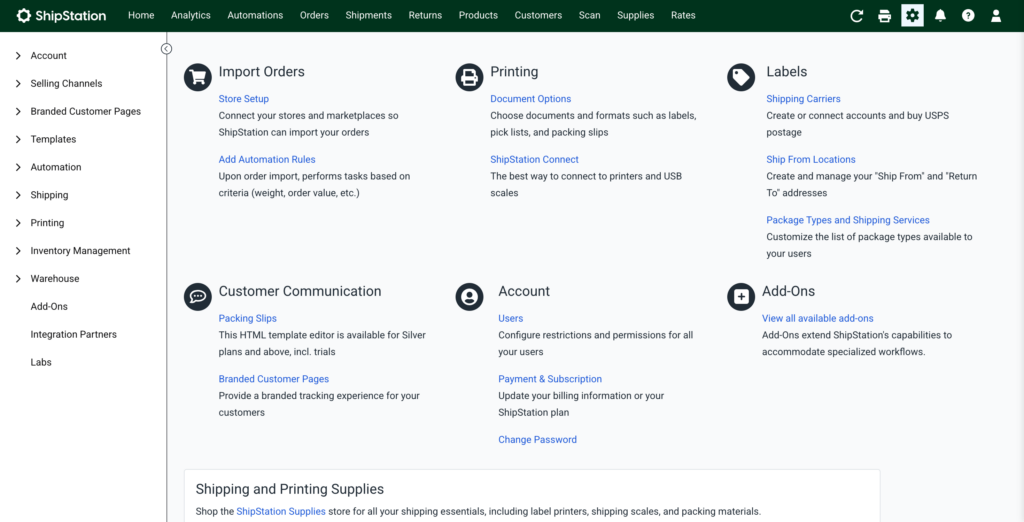Select Add-Ons in the sidebar
This screenshot has width=1024, height=522.
click(x=49, y=306)
